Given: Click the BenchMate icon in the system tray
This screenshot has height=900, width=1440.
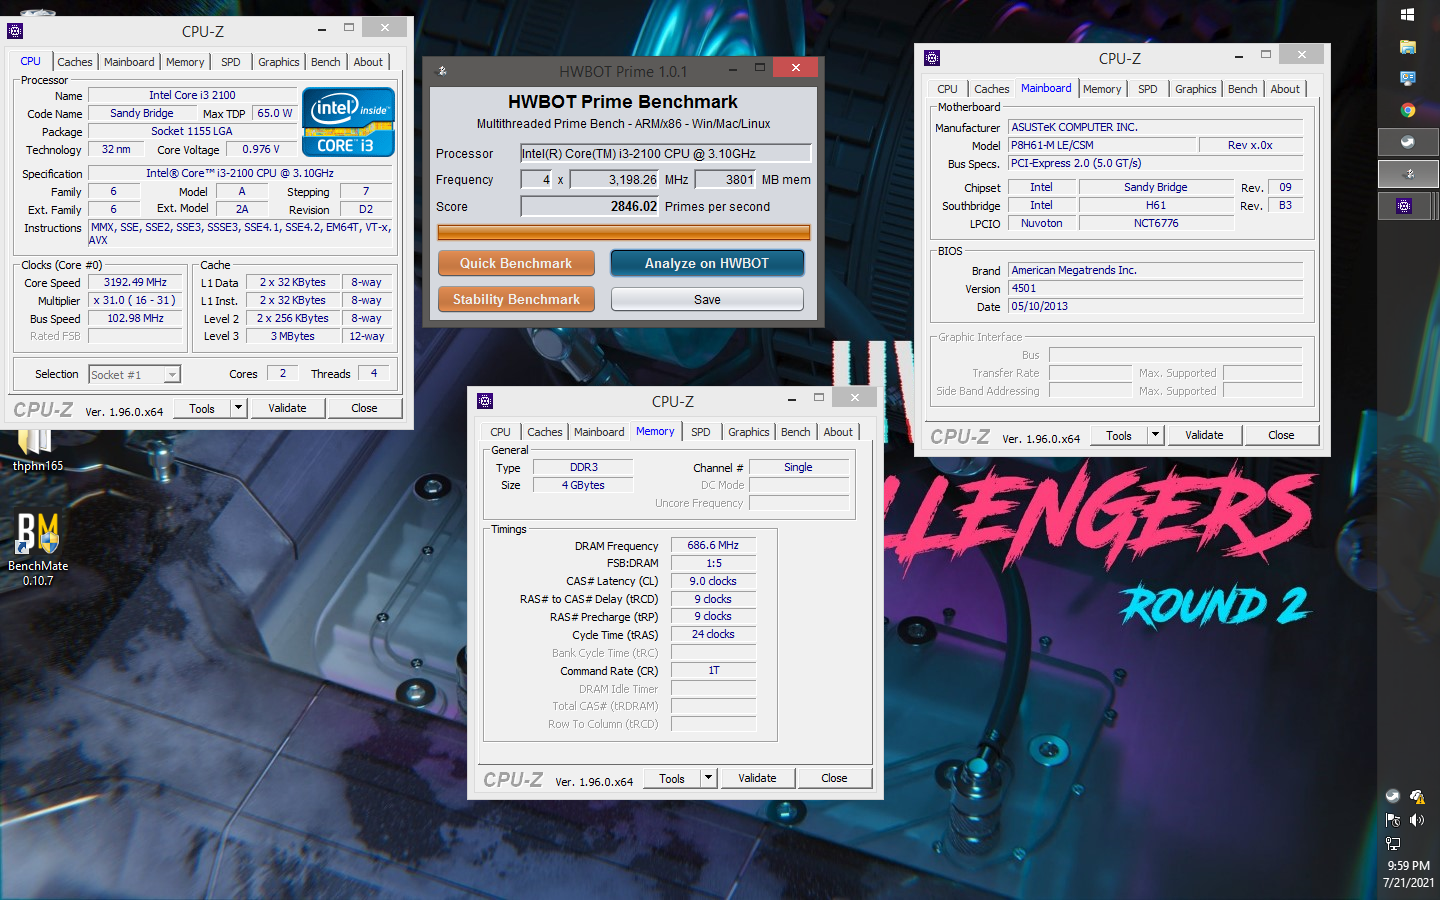Looking at the screenshot, I should [x=1392, y=796].
